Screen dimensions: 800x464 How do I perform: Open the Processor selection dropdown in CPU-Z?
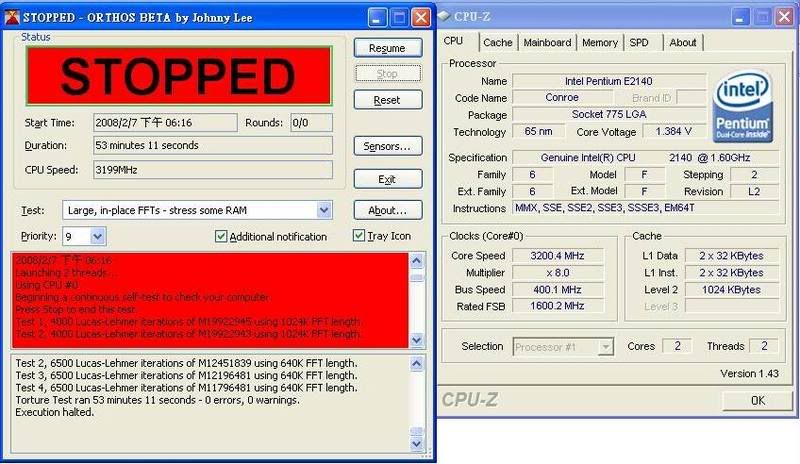coord(605,347)
